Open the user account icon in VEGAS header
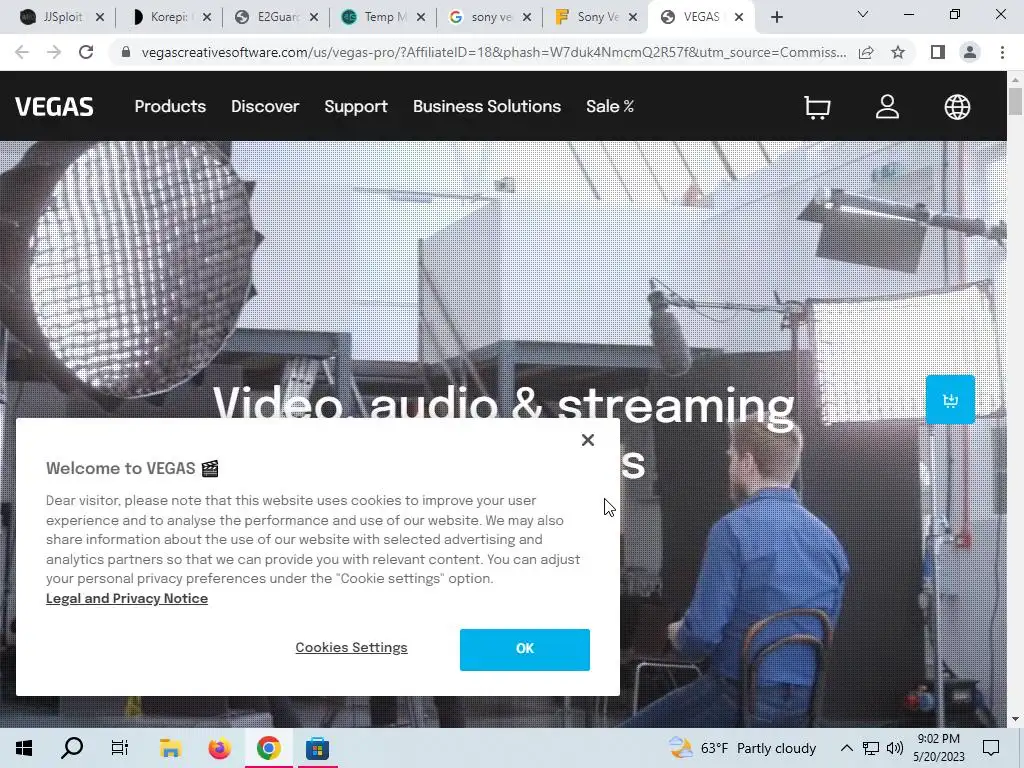 (887, 107)
